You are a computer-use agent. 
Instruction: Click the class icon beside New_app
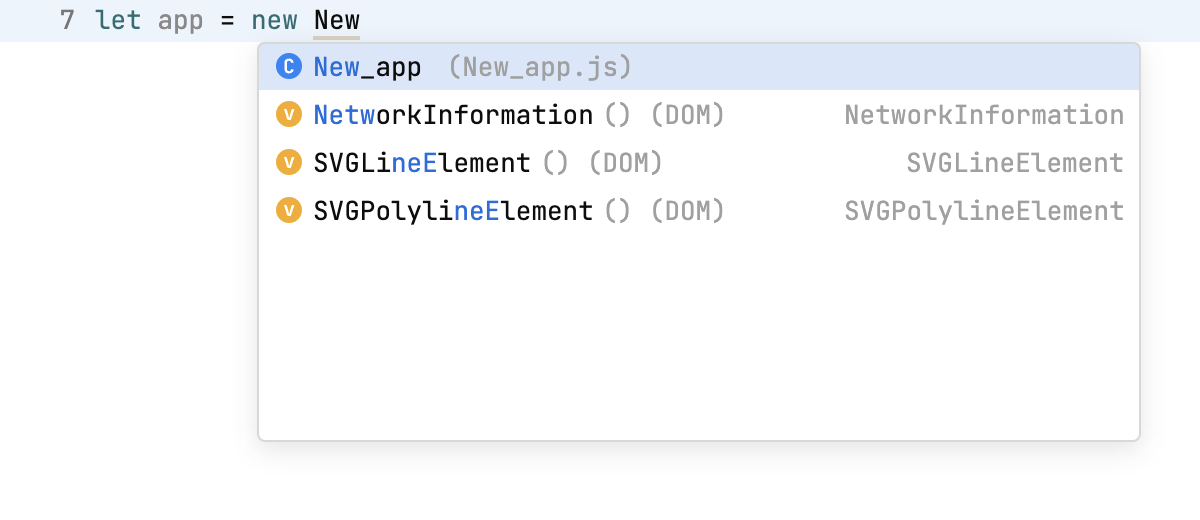(288, 67)
